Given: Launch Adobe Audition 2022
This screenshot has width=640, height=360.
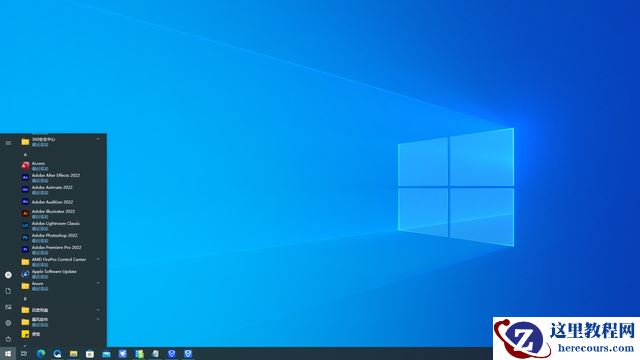Looking at the screenshot, I should coord(61,202).
